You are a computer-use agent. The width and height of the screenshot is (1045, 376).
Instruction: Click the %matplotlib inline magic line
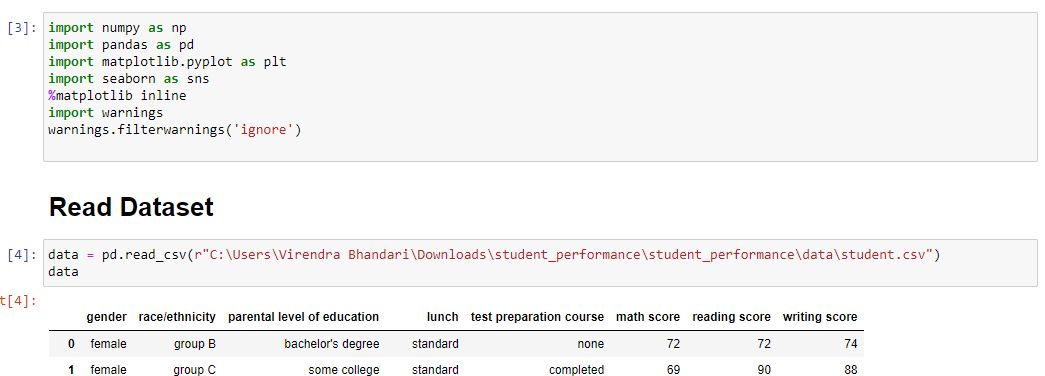(x=117, y=95)
